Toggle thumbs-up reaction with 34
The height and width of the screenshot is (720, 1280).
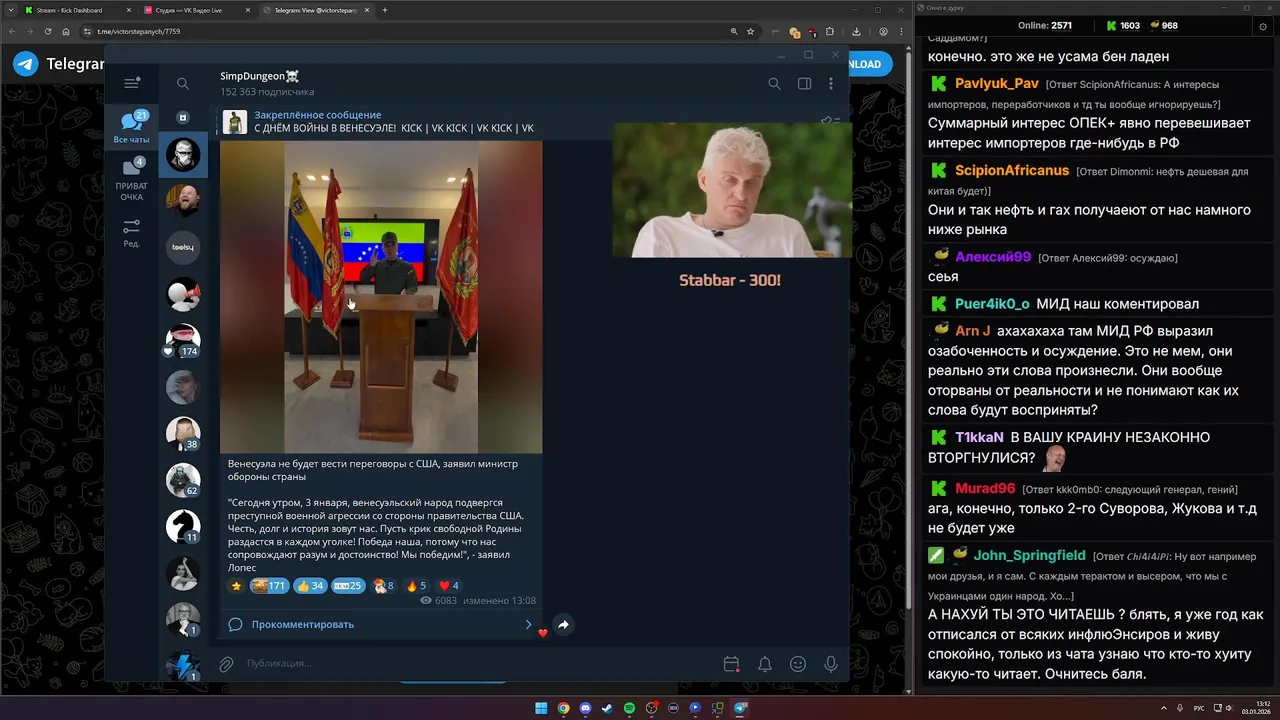(311, 586)
